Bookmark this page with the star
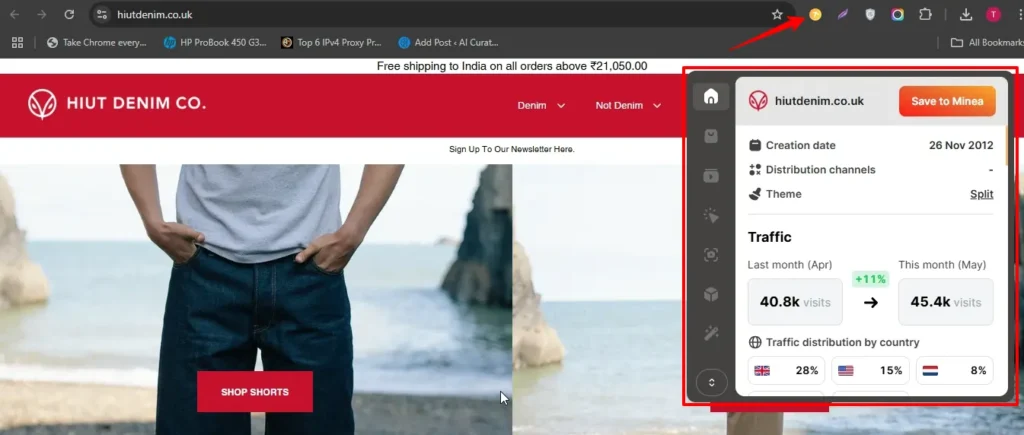 click(777, 14)
